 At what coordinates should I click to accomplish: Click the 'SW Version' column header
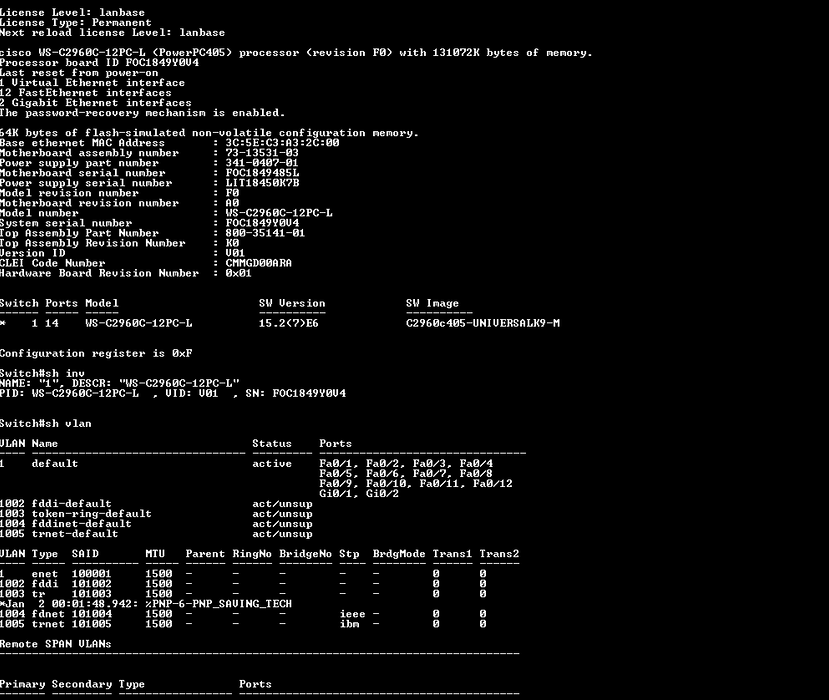click(292, 303)
